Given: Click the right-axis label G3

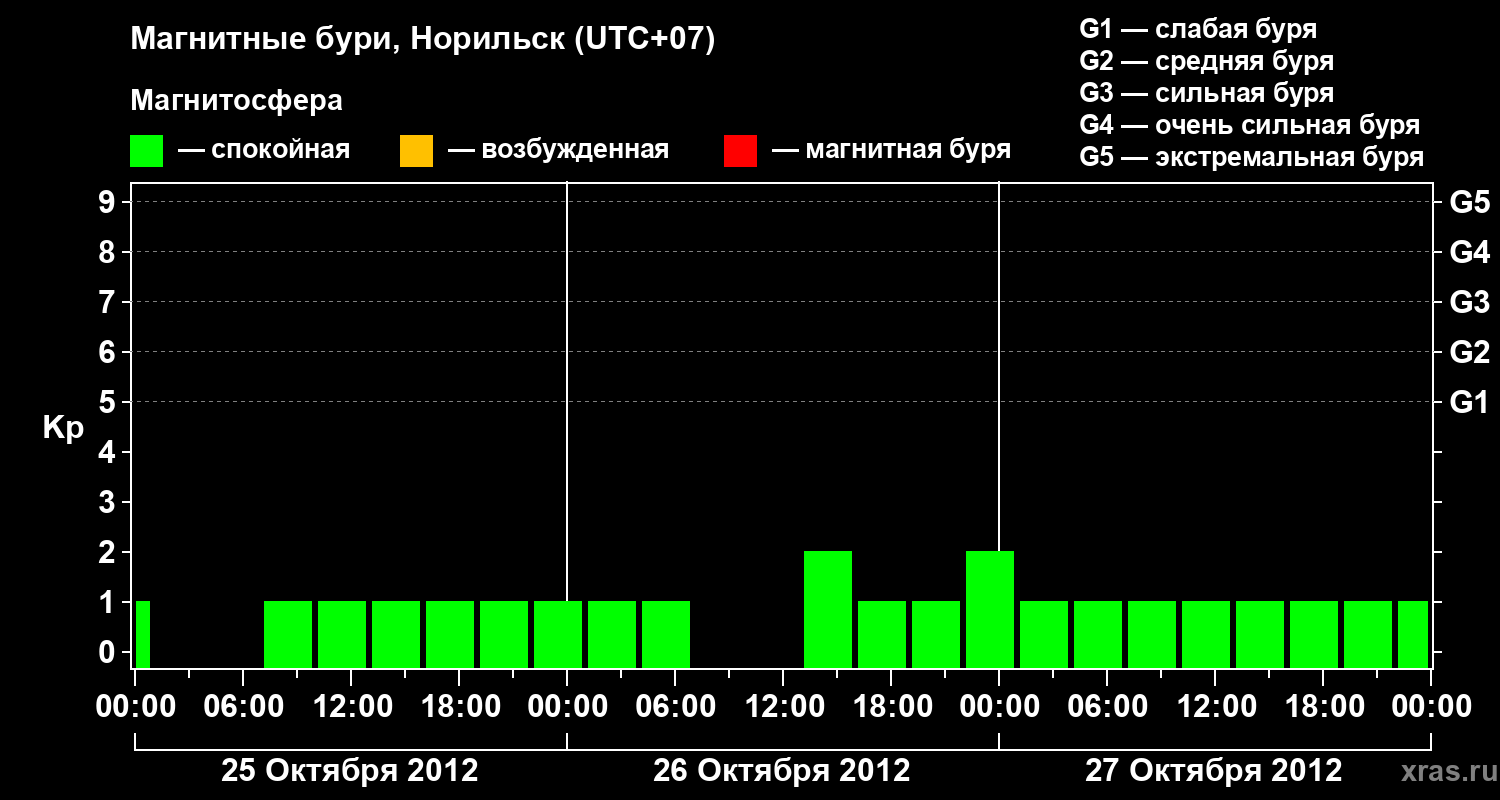Looking at the screenshot, I should (1469, 302).
